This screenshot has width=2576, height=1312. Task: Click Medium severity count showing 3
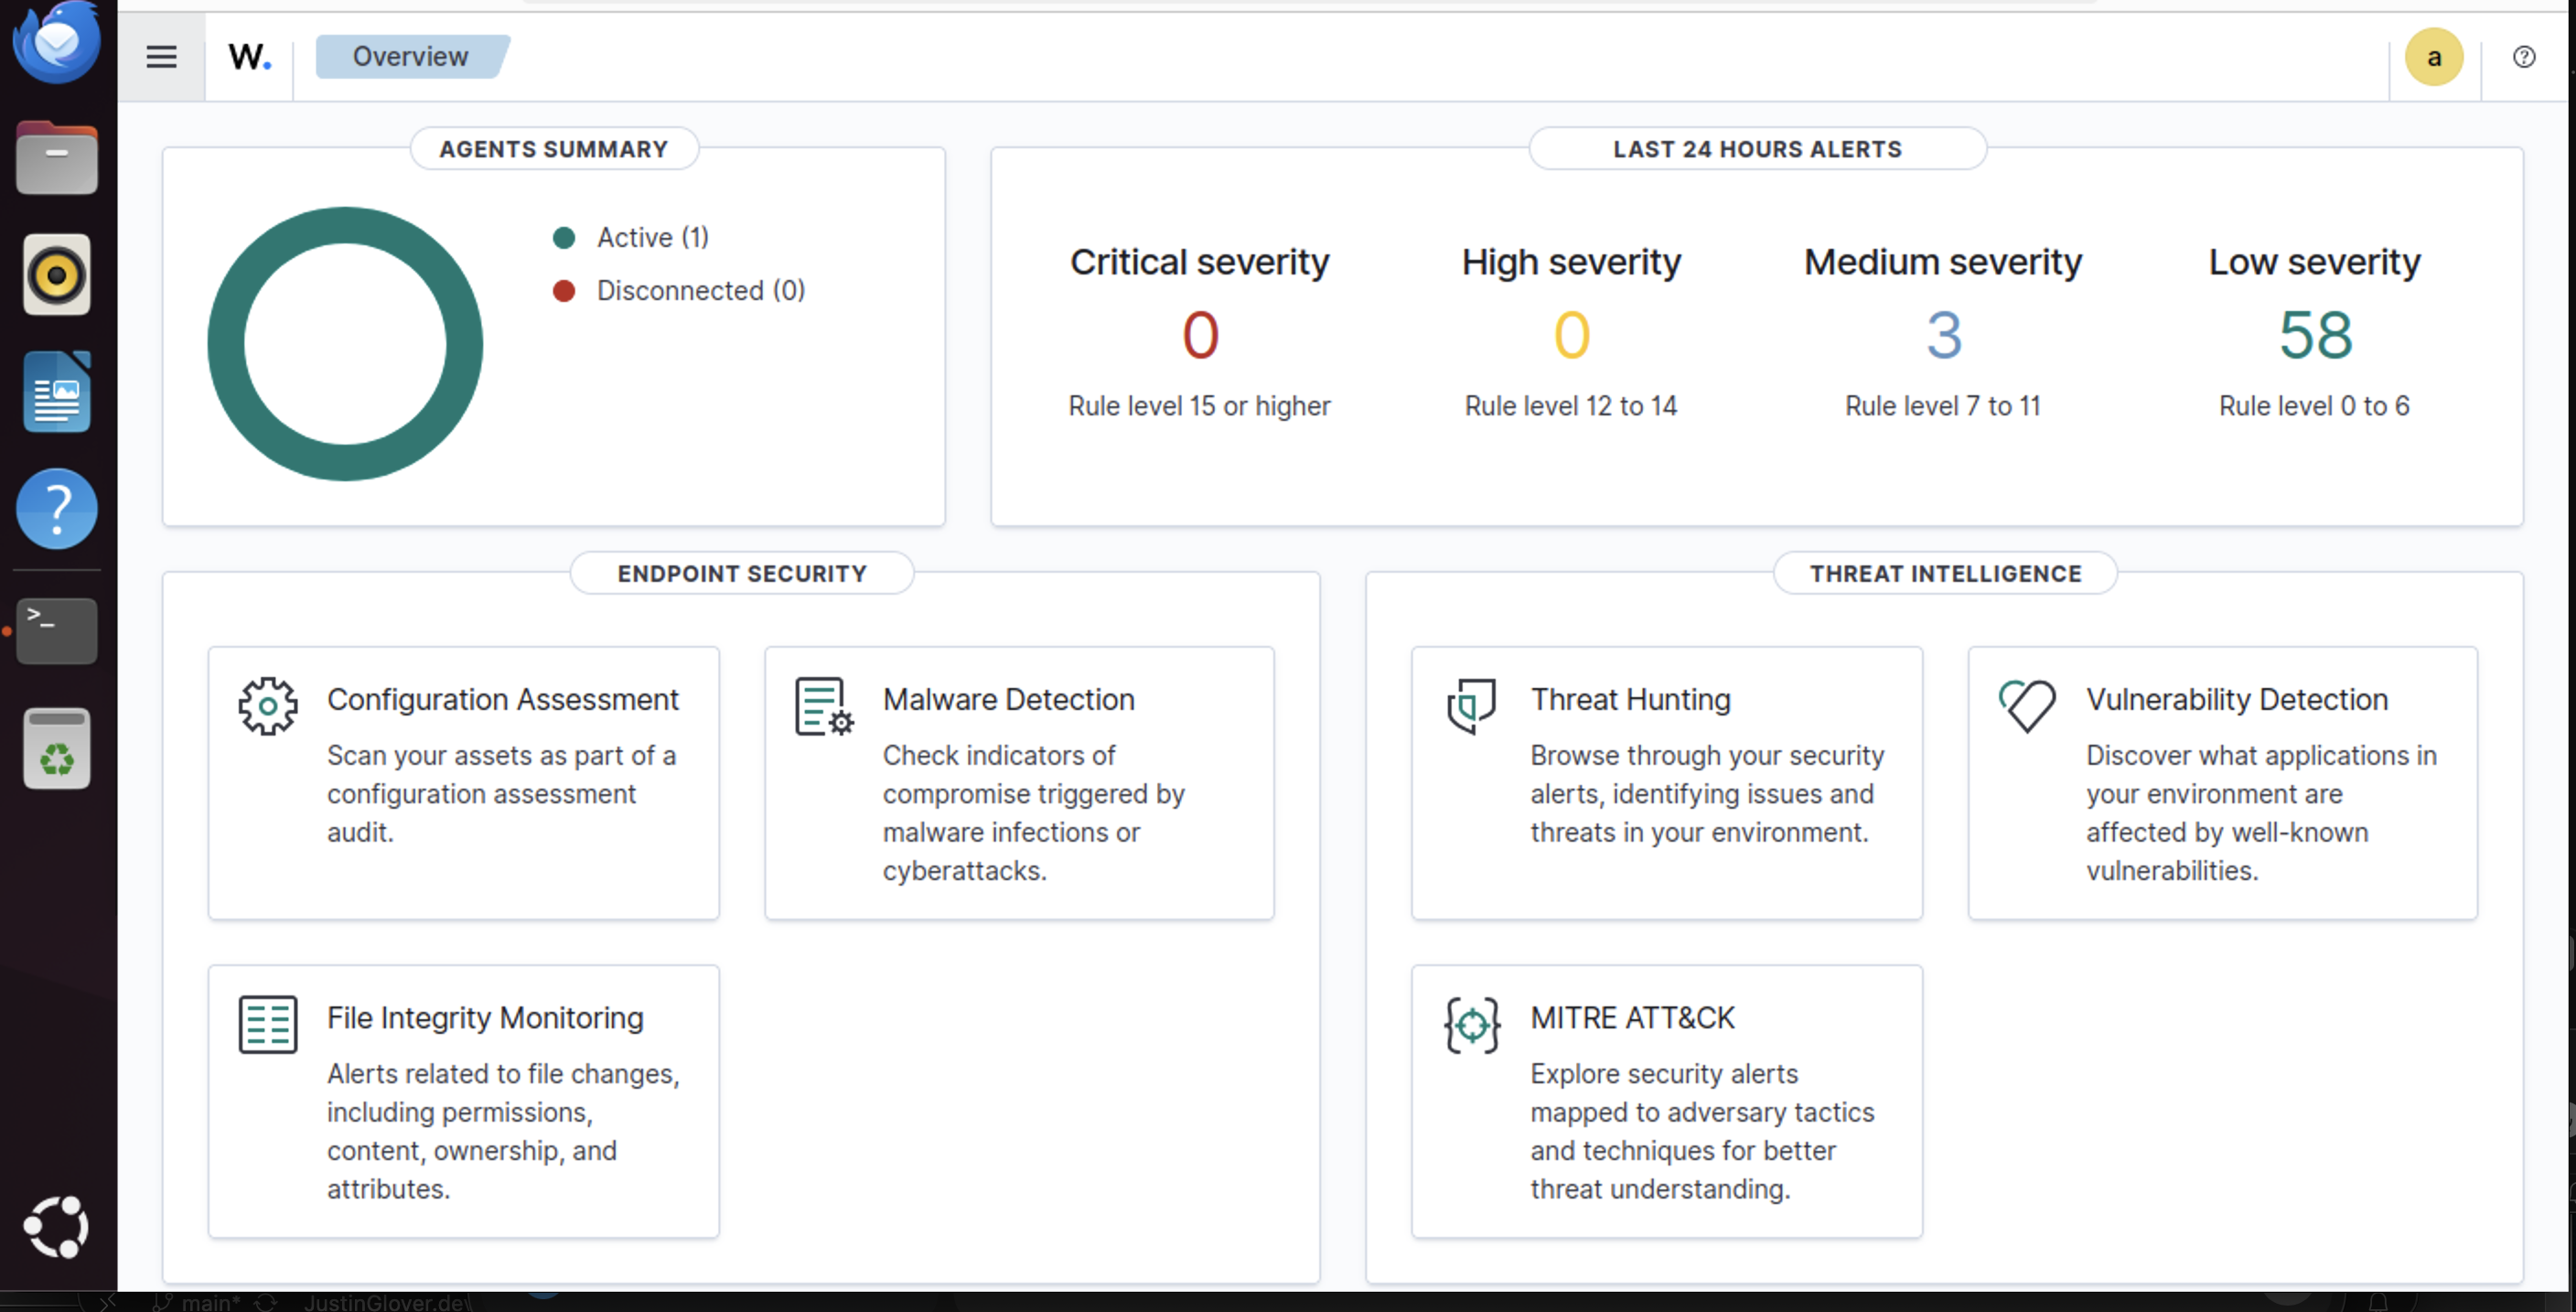(x=1941, y=335)
